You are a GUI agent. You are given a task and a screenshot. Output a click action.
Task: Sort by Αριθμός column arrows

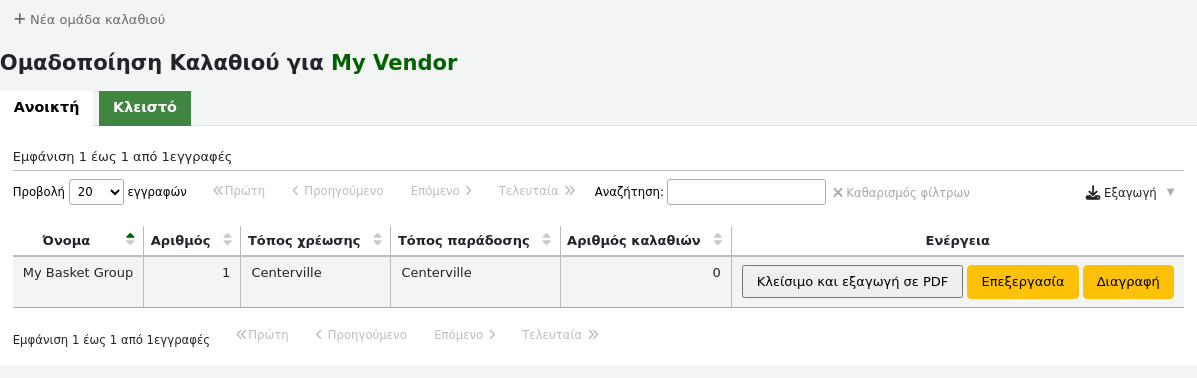(227, 240)
